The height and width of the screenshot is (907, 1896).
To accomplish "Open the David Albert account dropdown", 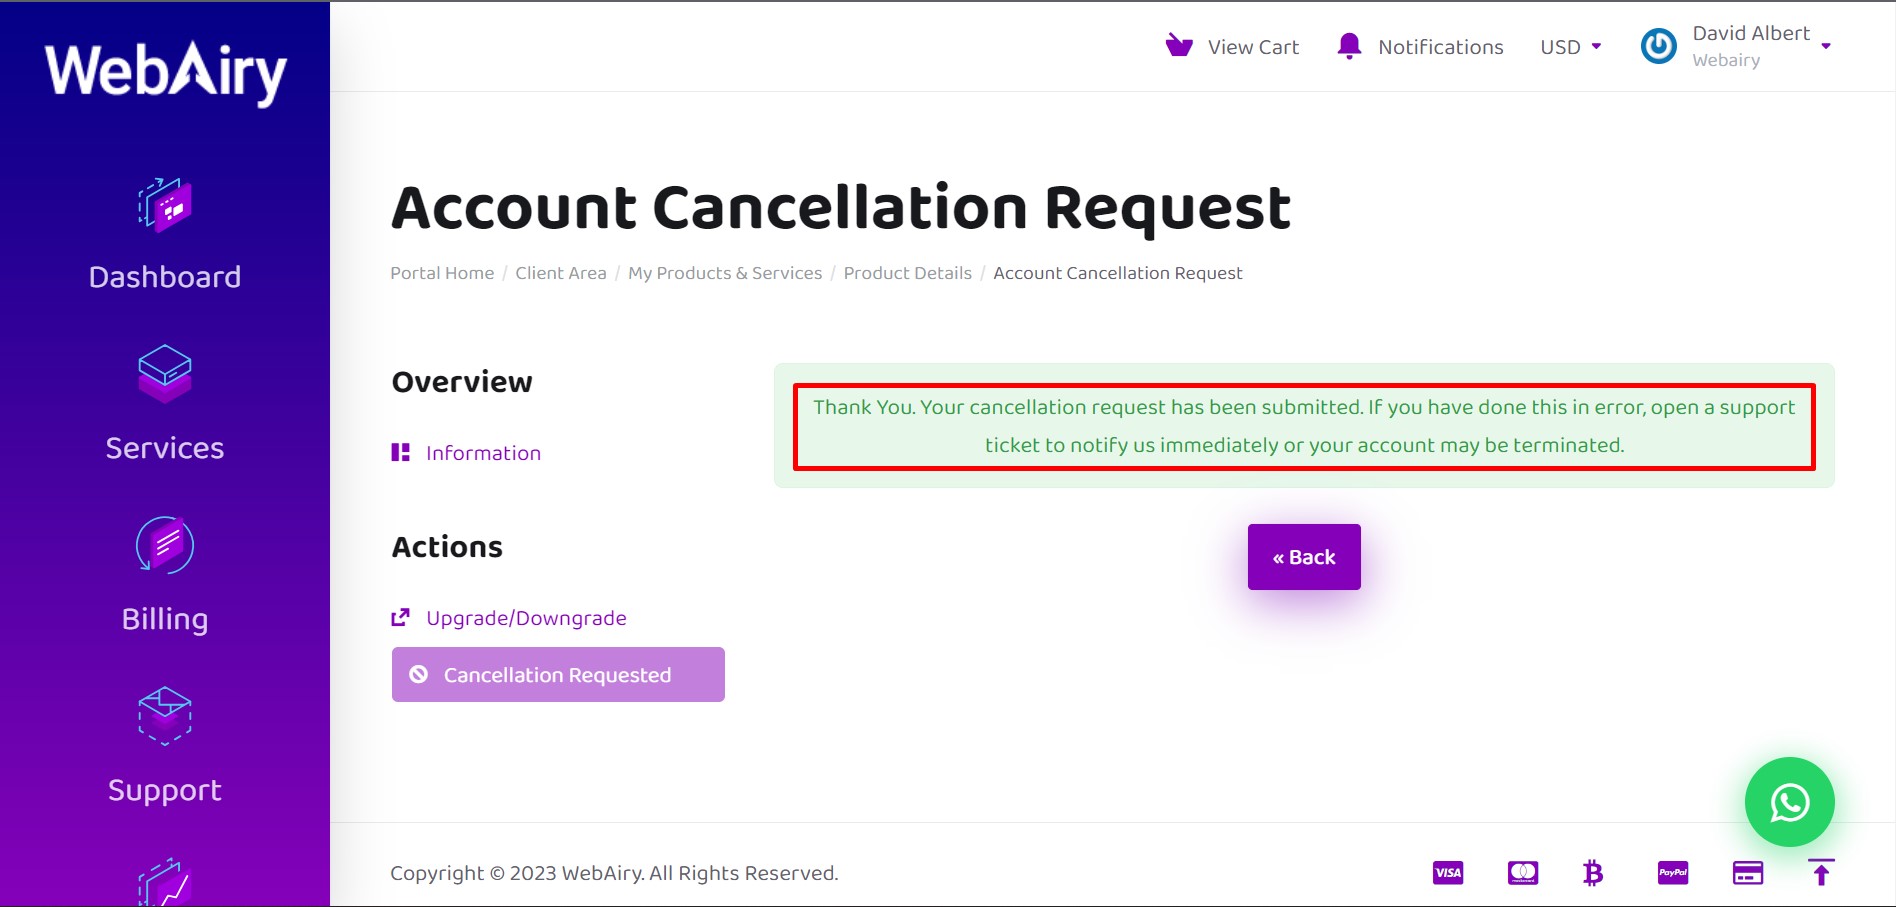I will tap(1762, 46).
